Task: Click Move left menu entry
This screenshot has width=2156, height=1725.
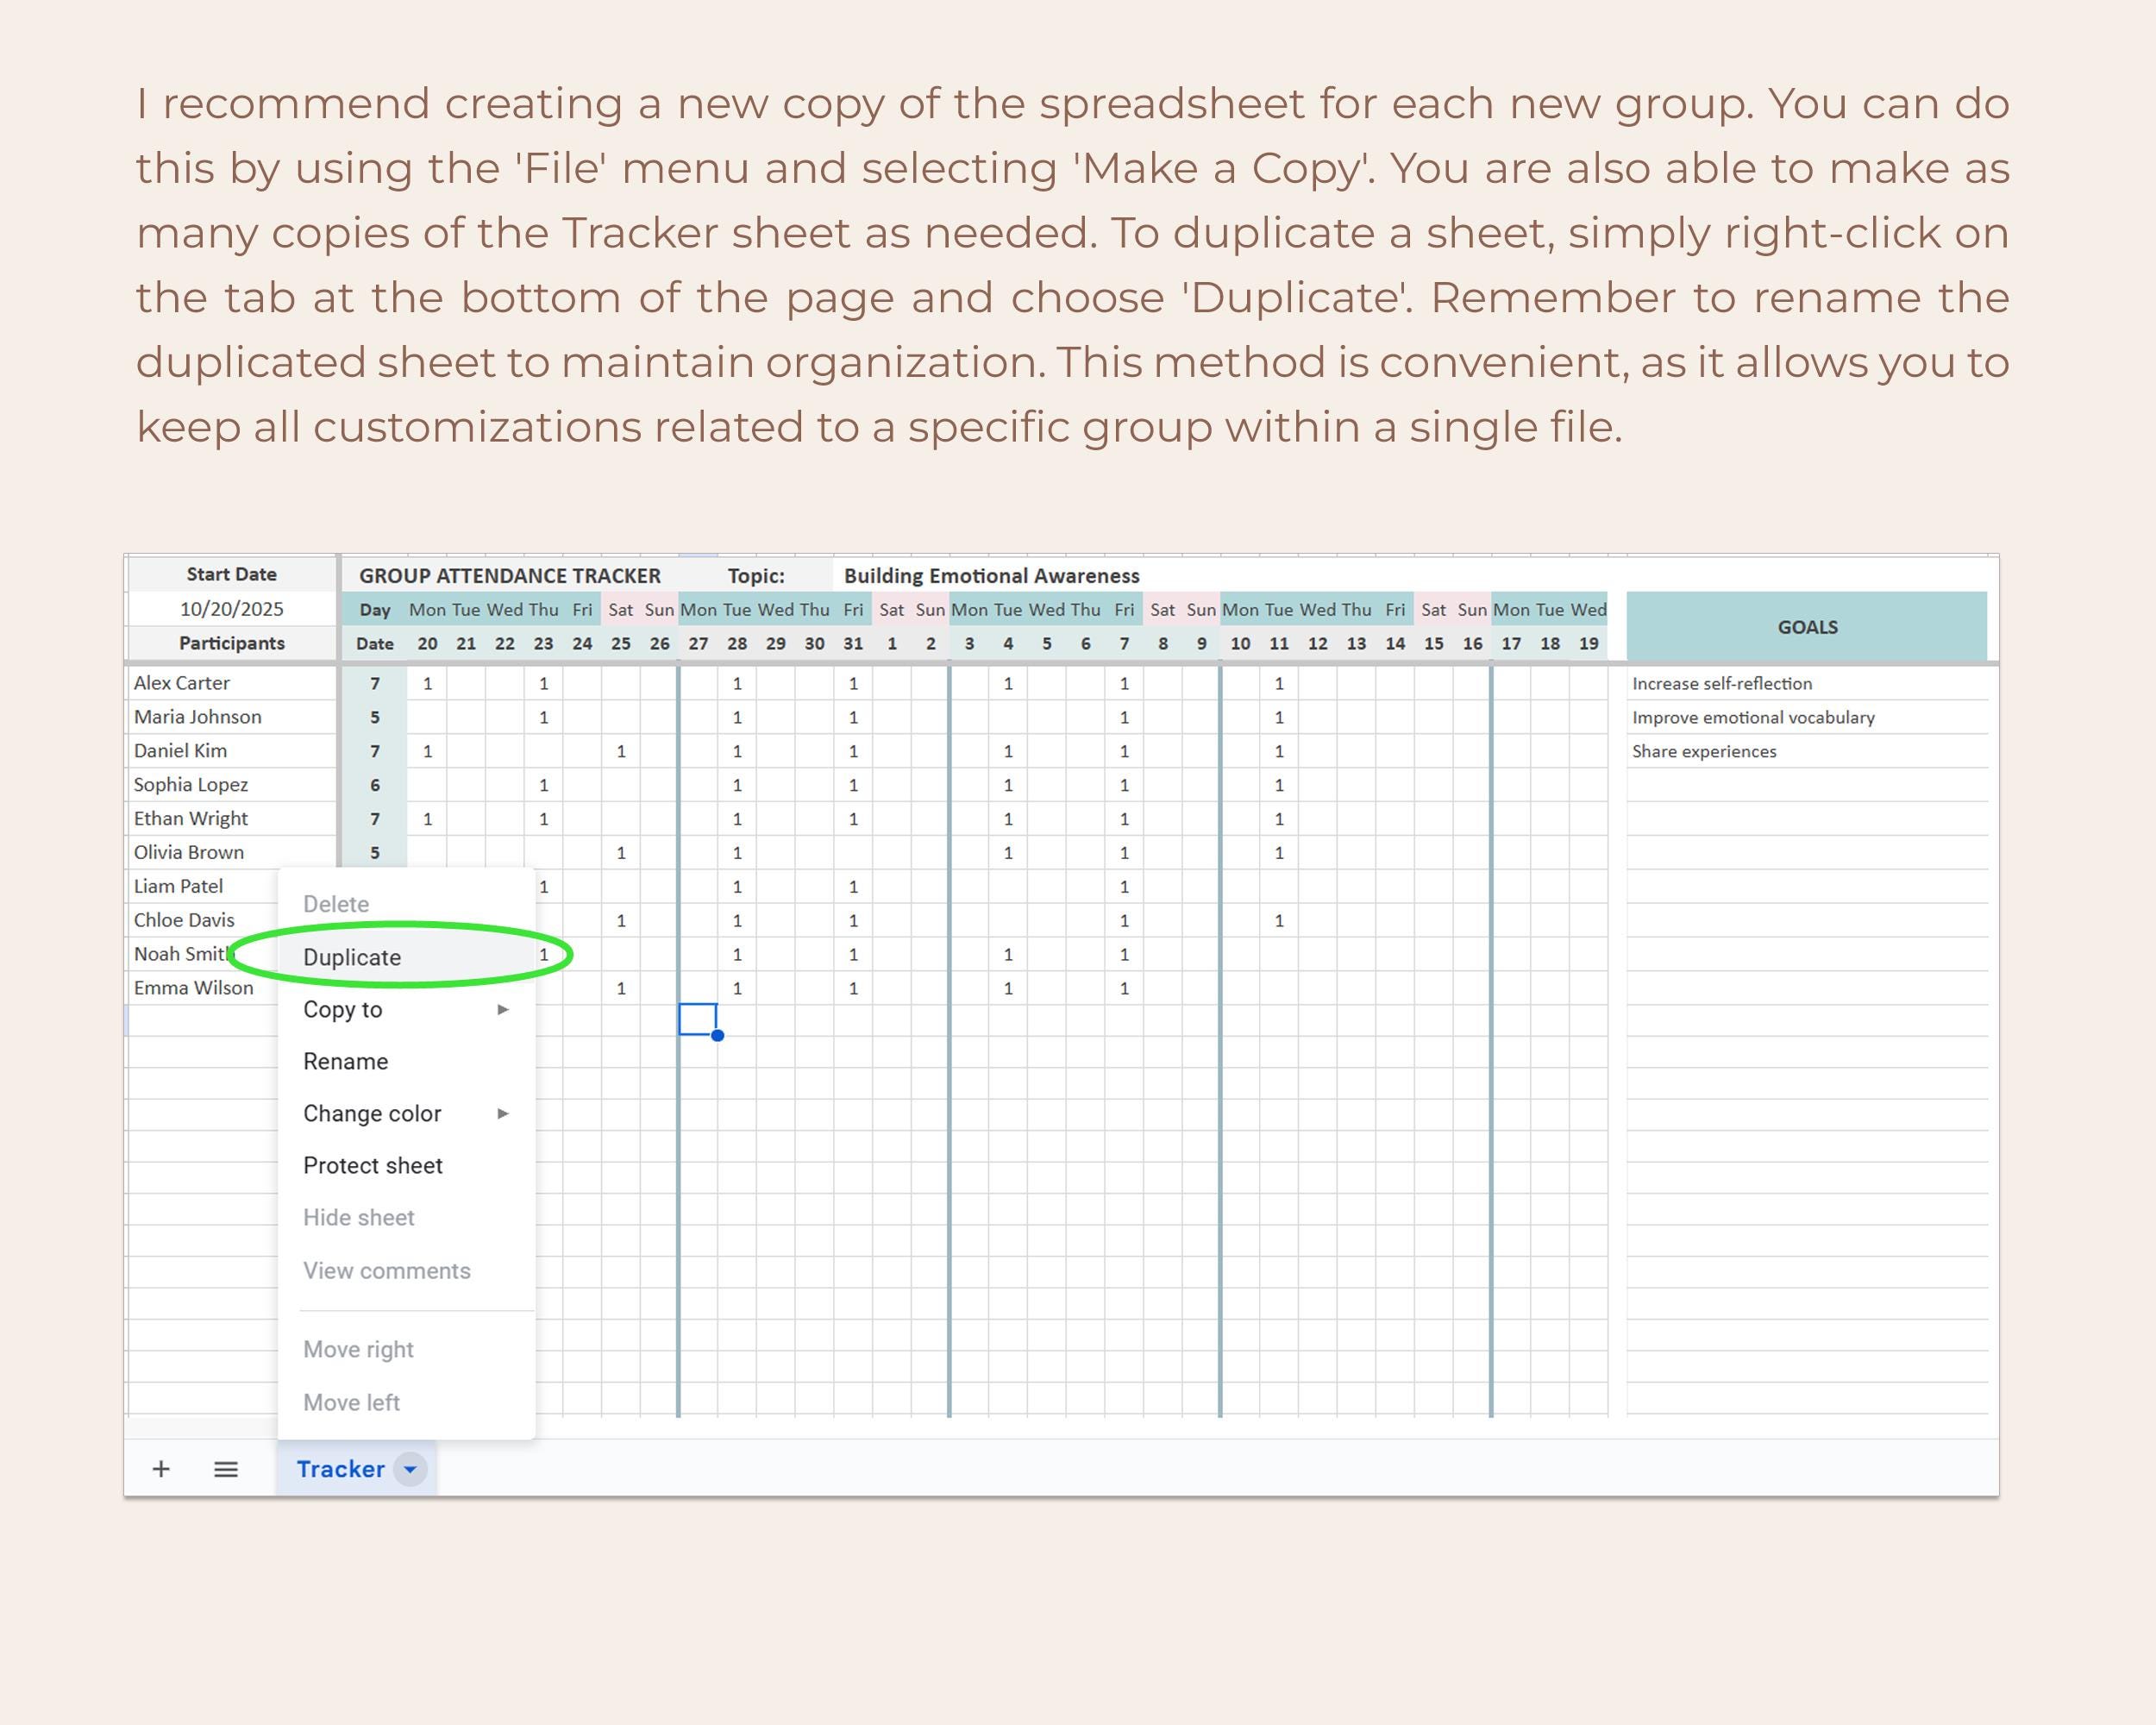Action: [x=406, y=1402]
